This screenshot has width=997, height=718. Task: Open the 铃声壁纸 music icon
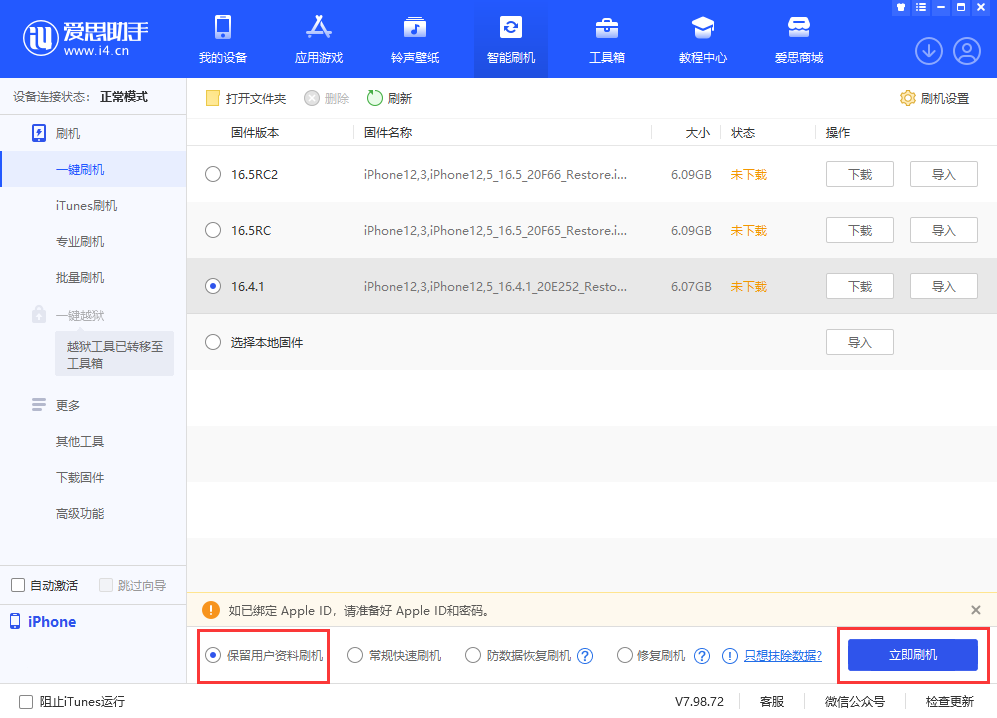pos(414,28)
